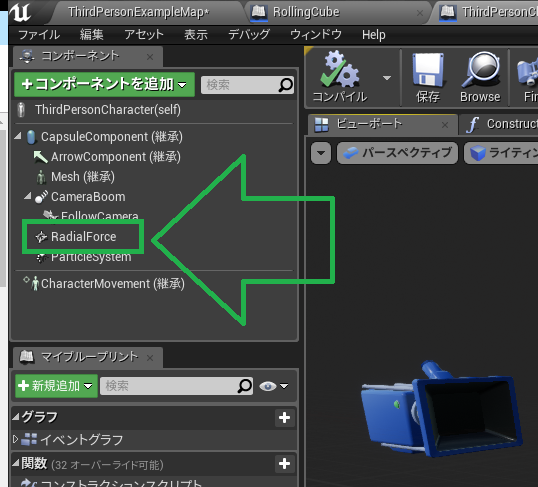Open the View menu
This screenshot has height=487, width=538.
[196, 35]
